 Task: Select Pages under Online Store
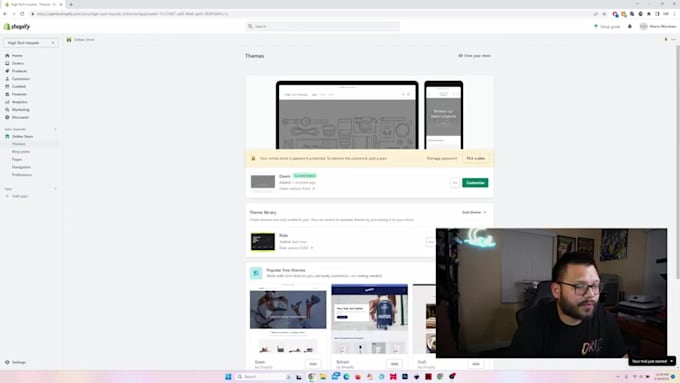[17, 160]
